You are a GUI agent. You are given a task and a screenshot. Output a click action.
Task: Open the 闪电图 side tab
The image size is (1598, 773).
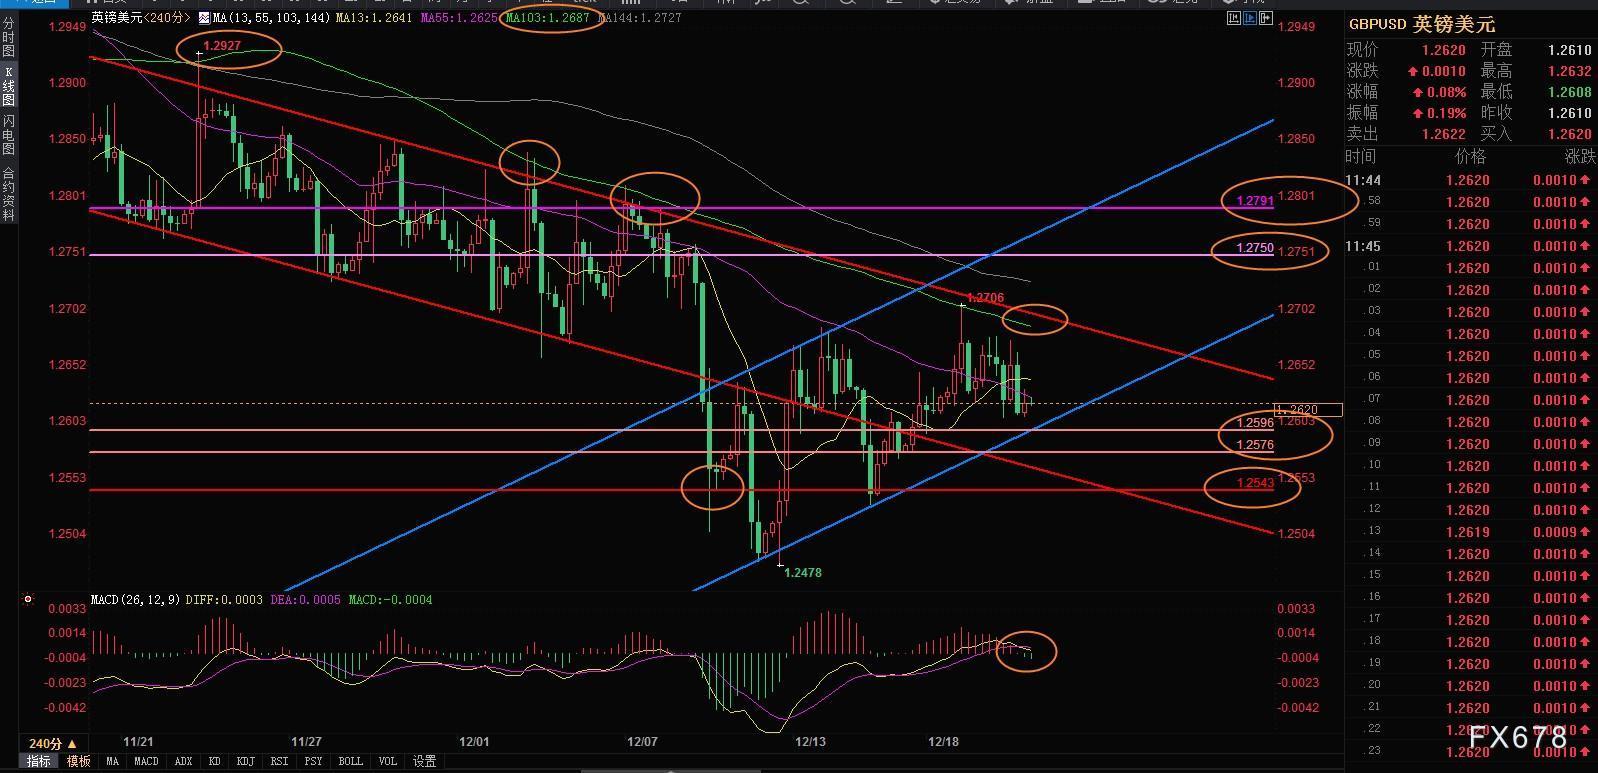coord(8,134)
